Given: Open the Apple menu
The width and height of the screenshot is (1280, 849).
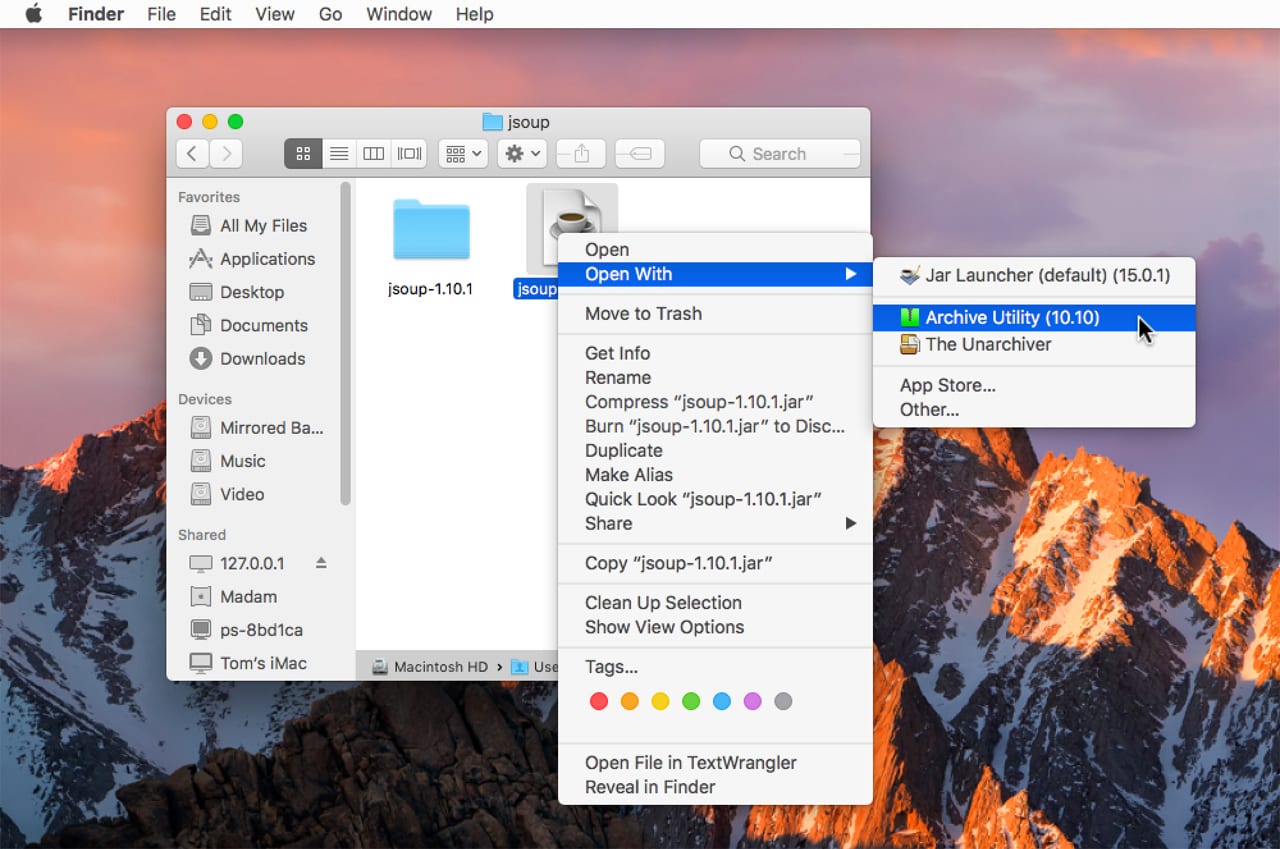Looking at the screenshot, I should 33,14.
